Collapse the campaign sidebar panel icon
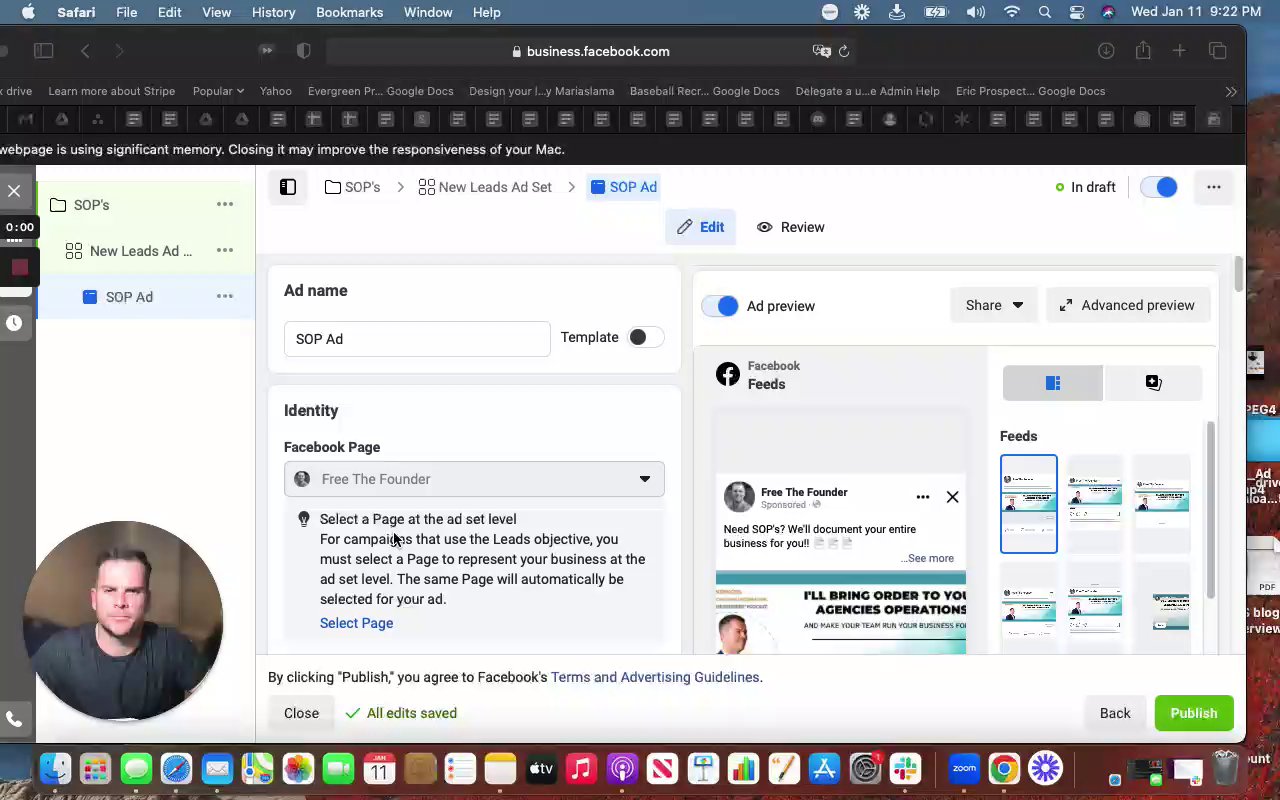 288,187
